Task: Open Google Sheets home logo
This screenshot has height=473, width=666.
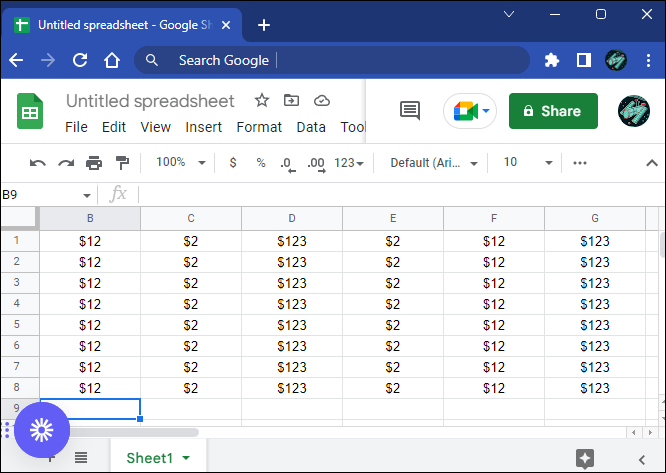Action: pos(30,111)
